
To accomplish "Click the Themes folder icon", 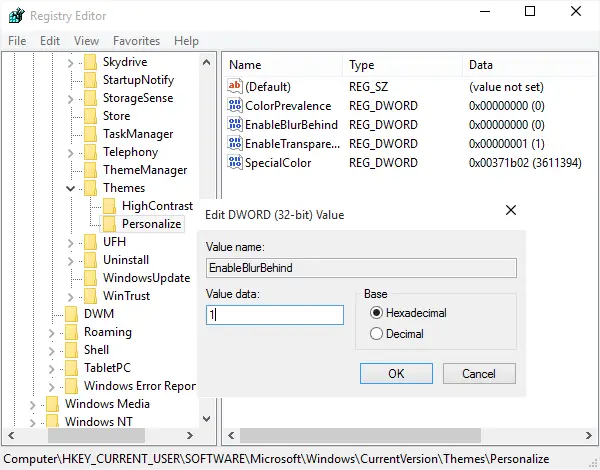I will pos(90,188).
